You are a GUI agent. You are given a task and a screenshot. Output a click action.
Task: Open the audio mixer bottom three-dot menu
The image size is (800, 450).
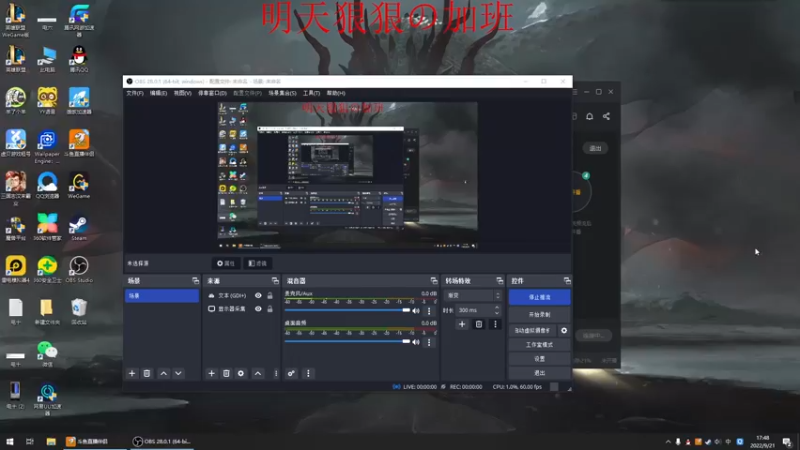tap(308, 373)
